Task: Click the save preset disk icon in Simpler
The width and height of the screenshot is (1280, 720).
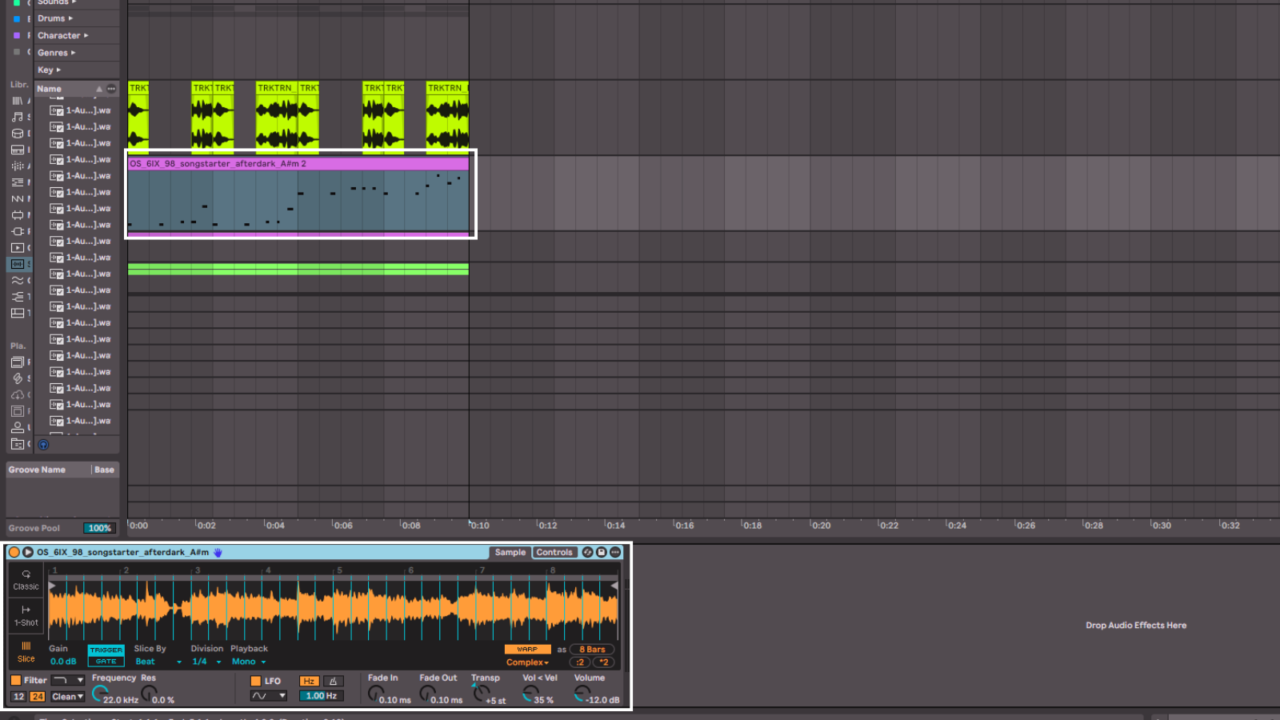Action: pos(601,552)
